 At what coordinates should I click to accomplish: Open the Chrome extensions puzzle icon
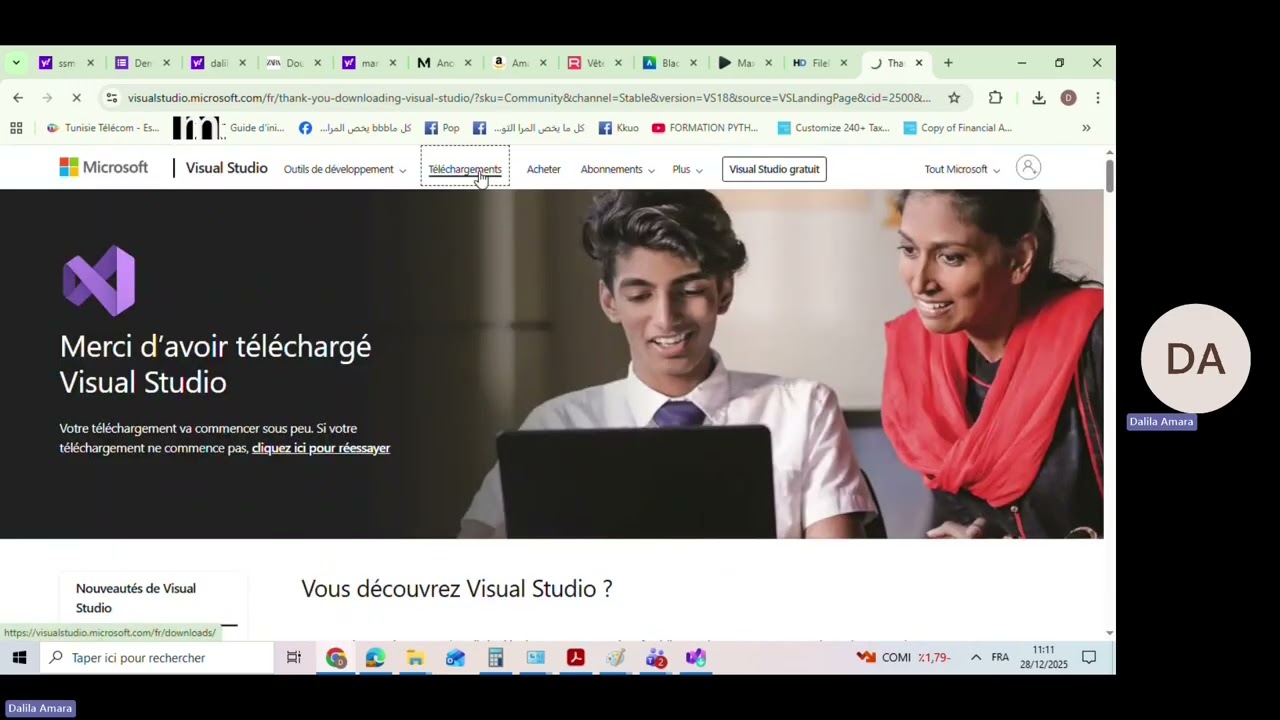tap(995, 98)
